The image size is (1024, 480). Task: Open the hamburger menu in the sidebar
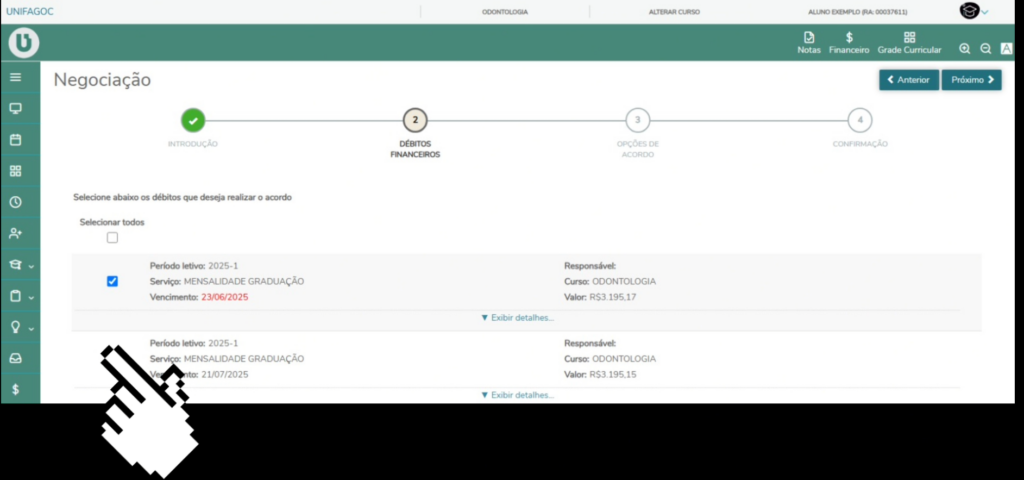coord(16,77)
